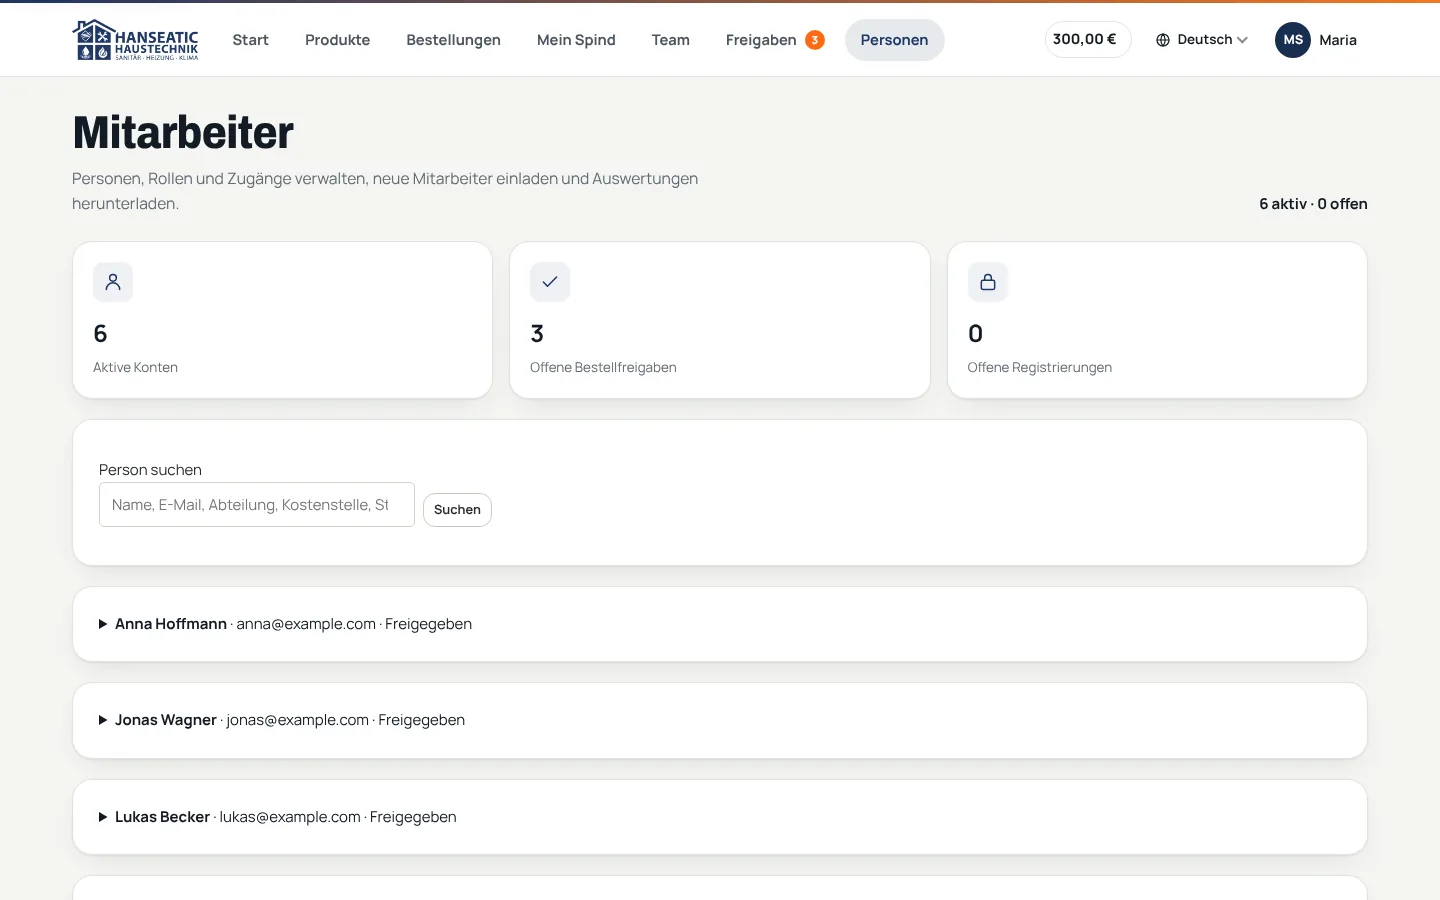Open Freigaben with 3 pending
Image resolution: width=1440 pixels, height=900 pixels.
(775, 40)
